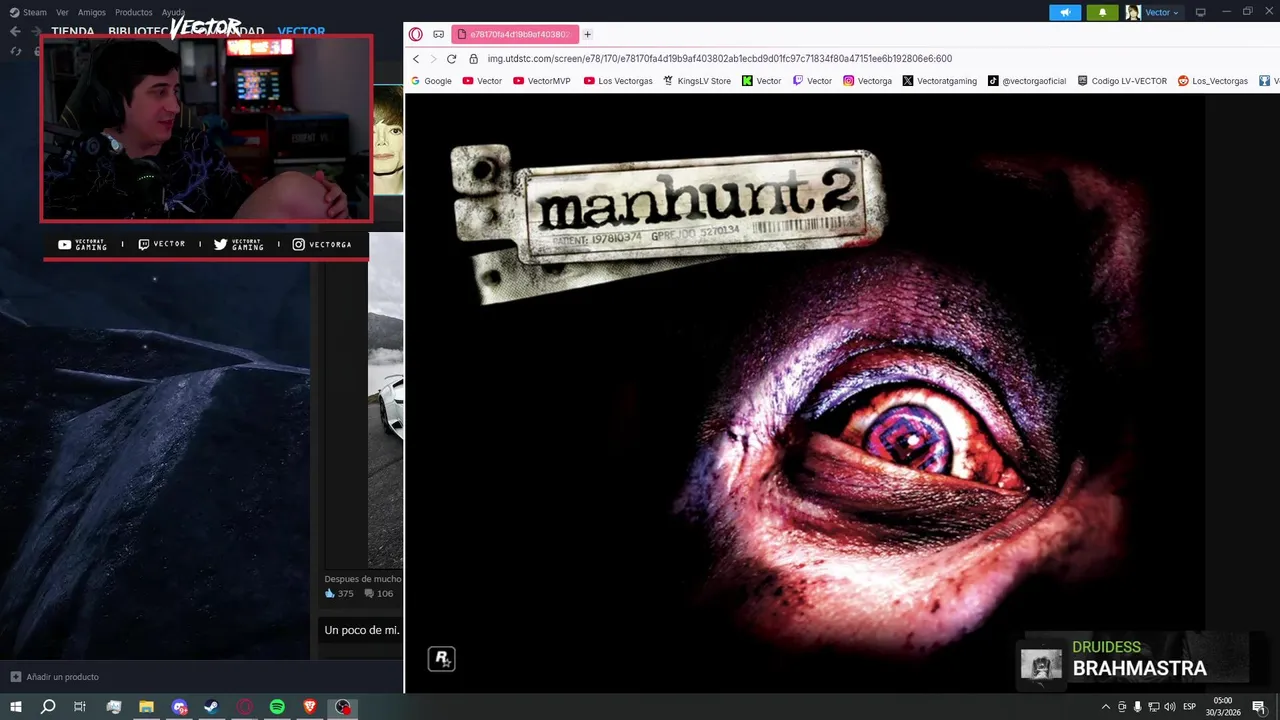Click the Manhunt 2 cover image
Screen dimensions: 1280x720
click(805, 393)
